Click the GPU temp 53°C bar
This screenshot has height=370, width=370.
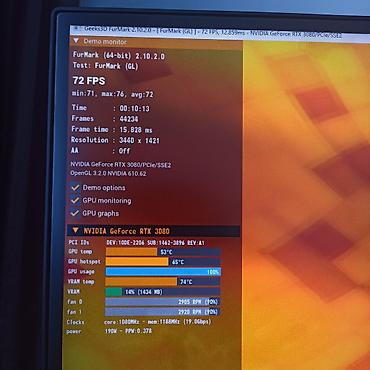(163, 252)
